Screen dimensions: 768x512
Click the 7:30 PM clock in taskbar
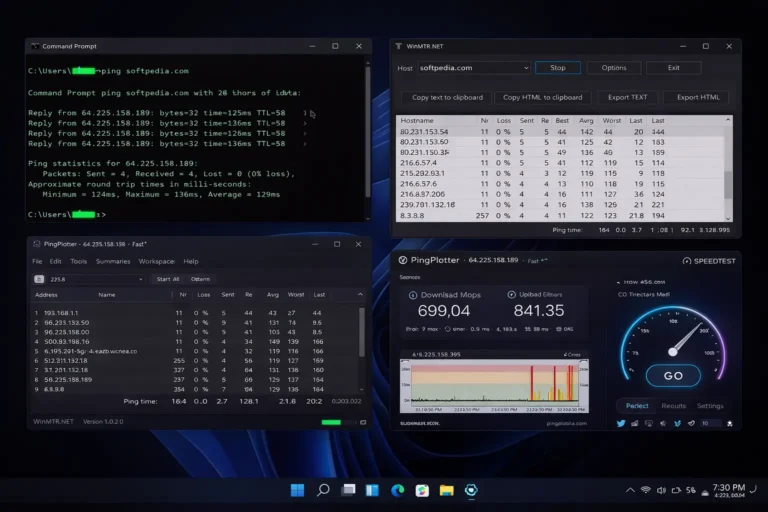(728, 488)
